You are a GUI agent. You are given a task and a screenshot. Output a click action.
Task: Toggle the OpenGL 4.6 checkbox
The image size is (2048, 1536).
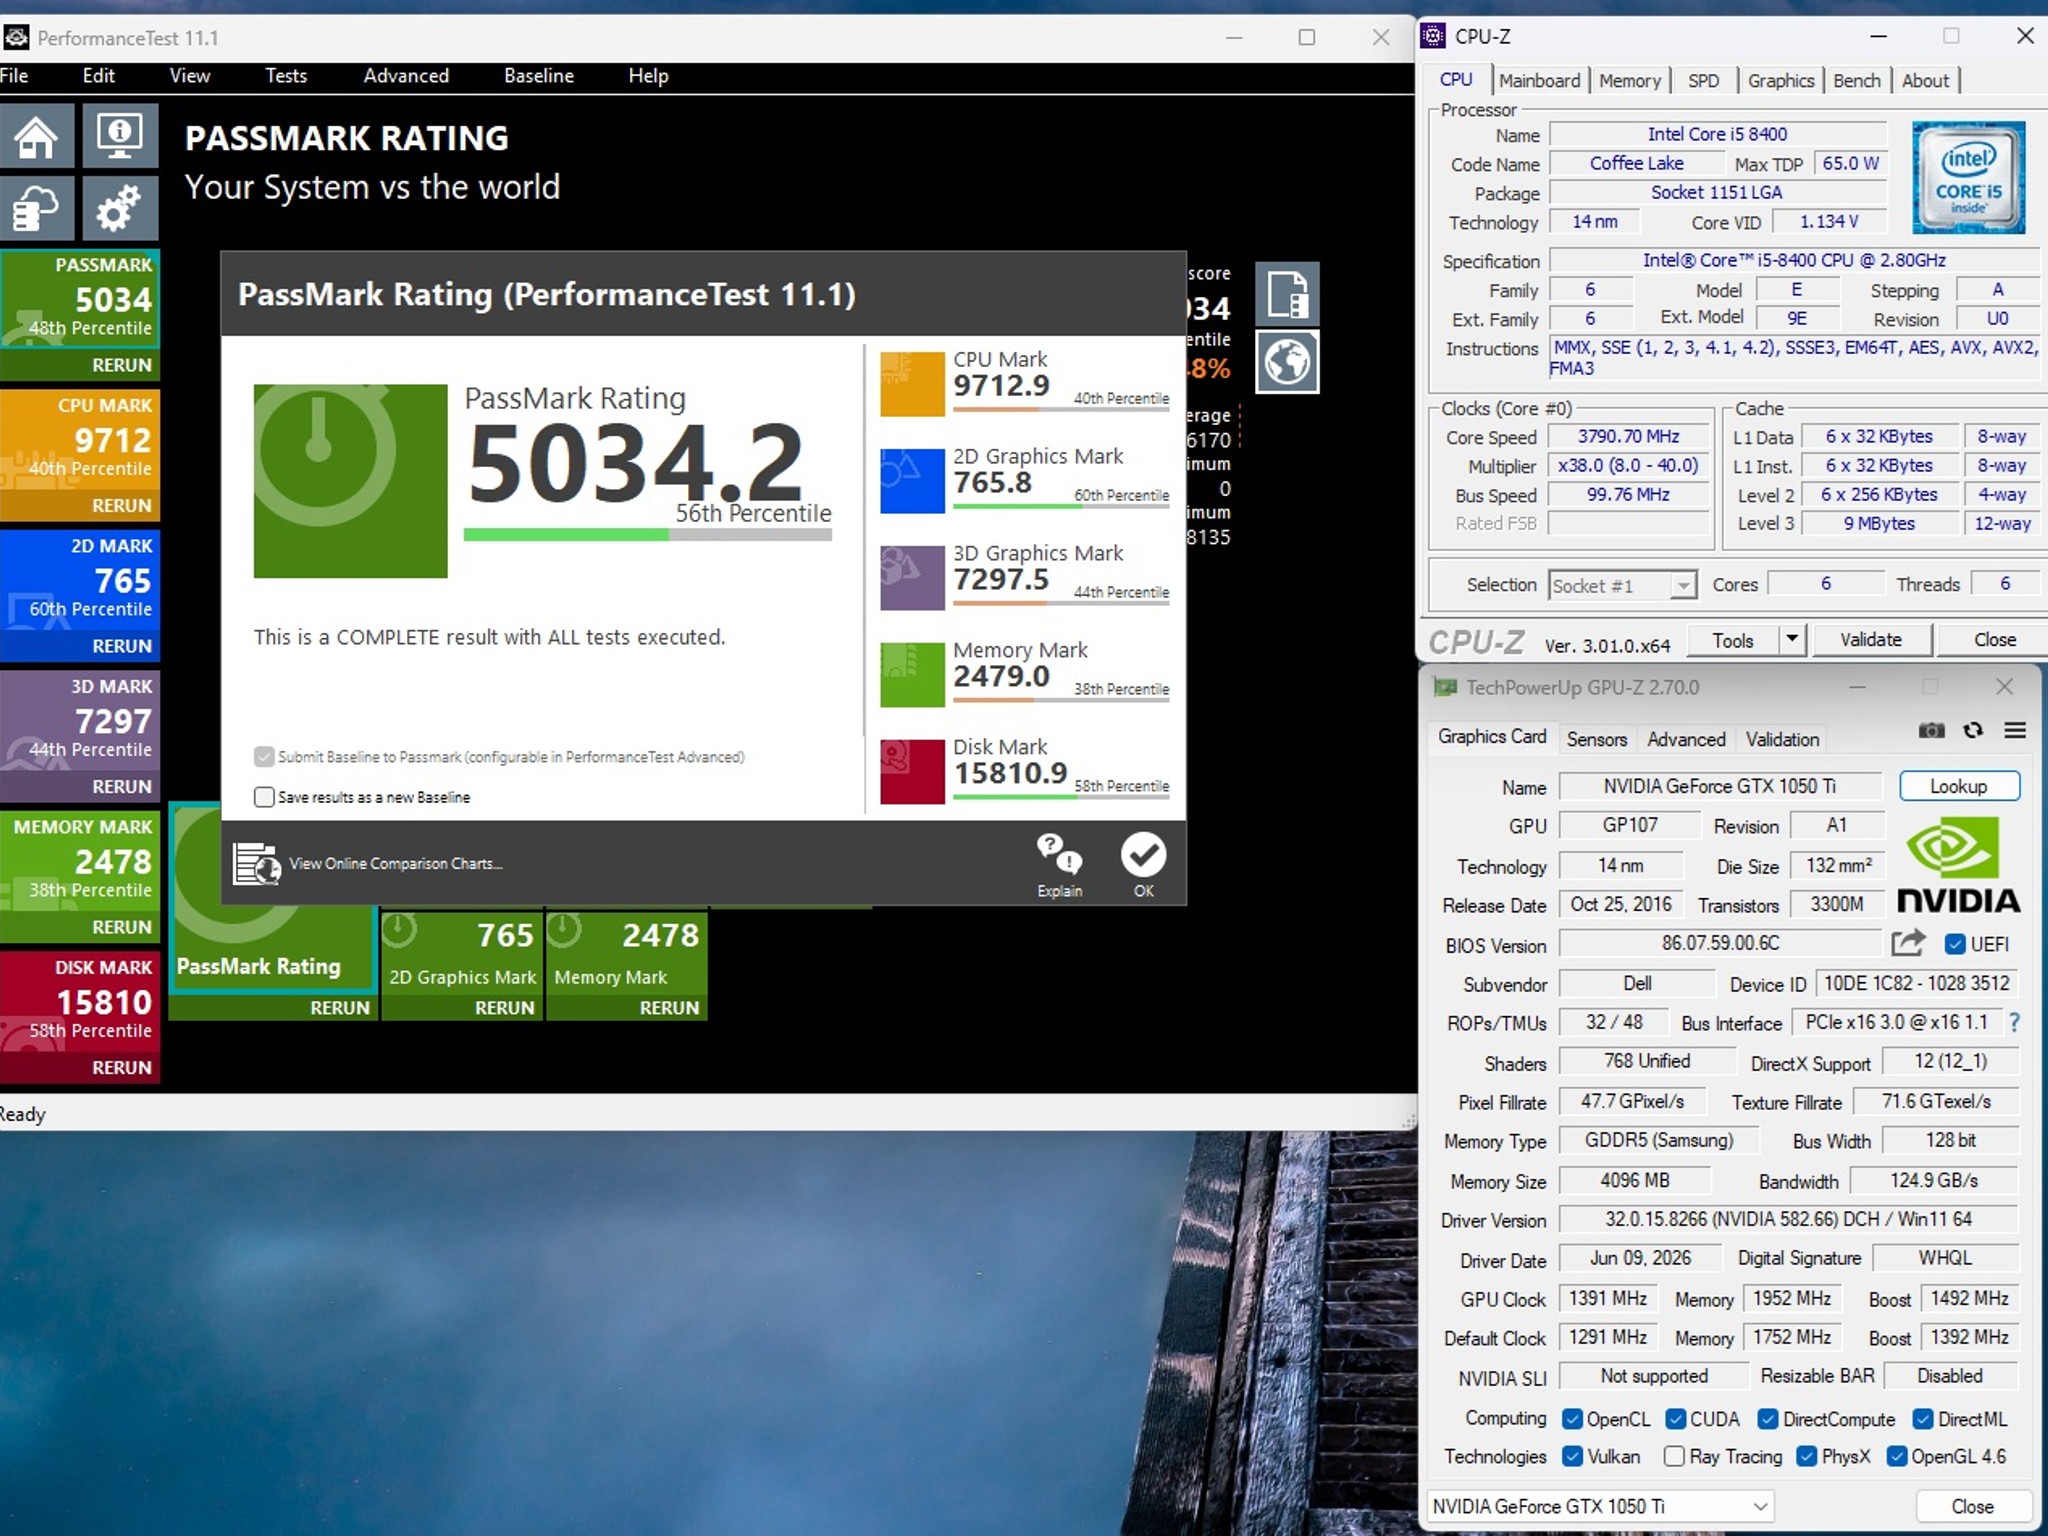pyautogui.click(x=1897, y=1456)
